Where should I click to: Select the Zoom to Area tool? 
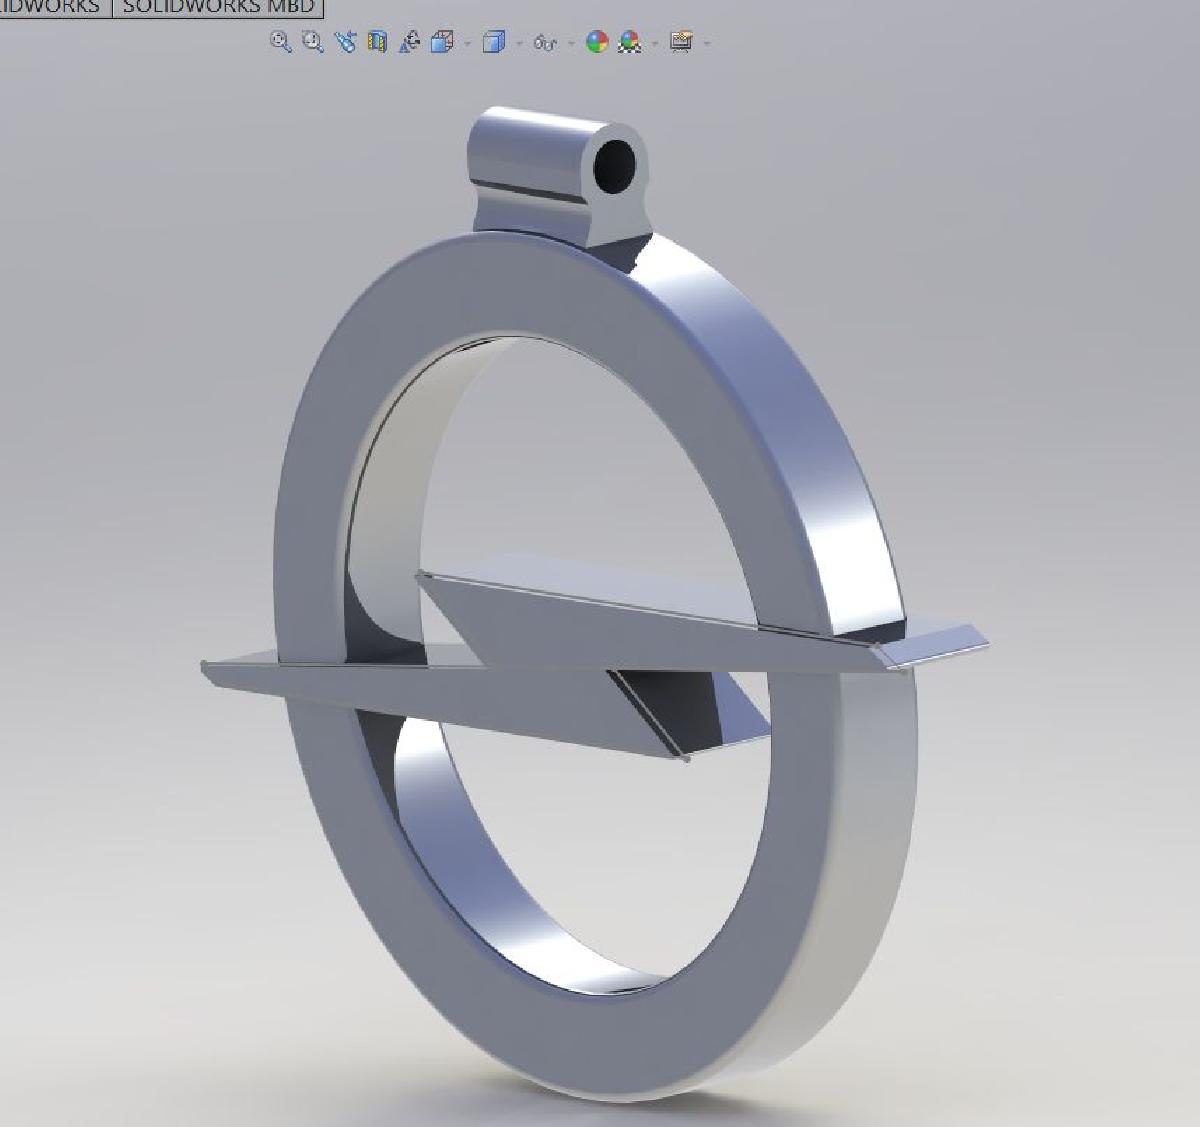tap(313, 42)
